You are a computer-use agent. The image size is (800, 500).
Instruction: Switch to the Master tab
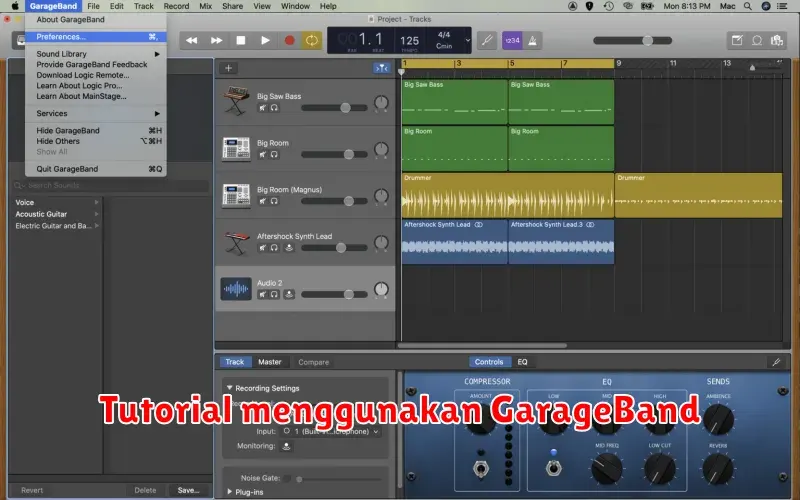click(269, 362)
